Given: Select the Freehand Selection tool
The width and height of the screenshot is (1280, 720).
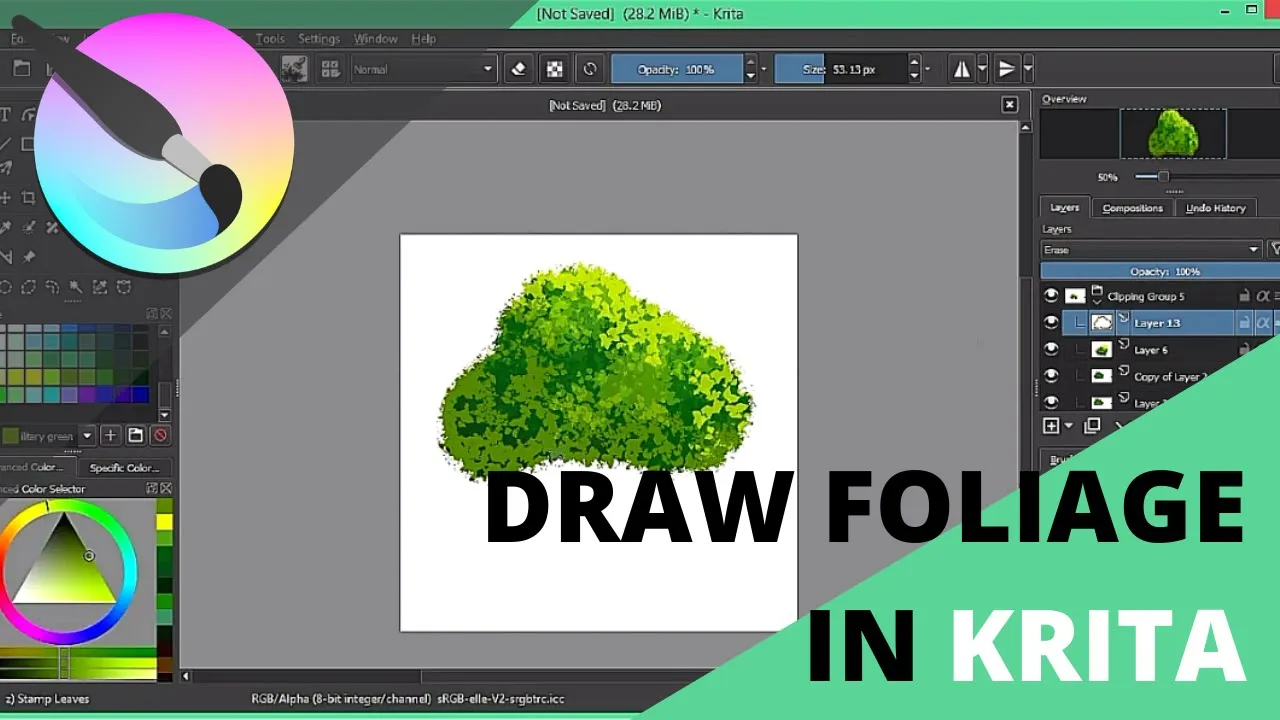Looking at the screenshot, I should point(52,287).
